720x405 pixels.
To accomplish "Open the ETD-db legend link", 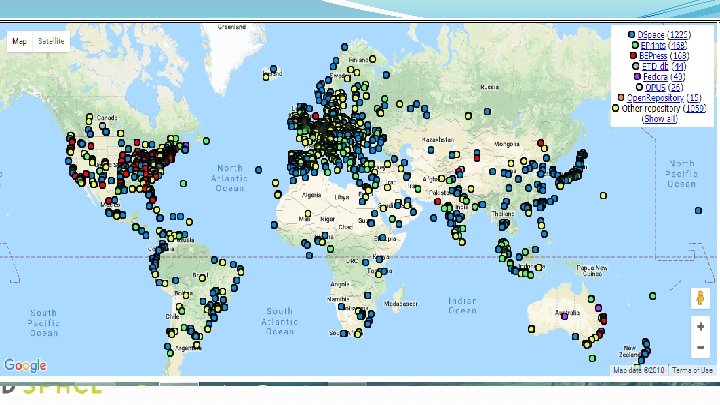I will (x=654, y=66).
